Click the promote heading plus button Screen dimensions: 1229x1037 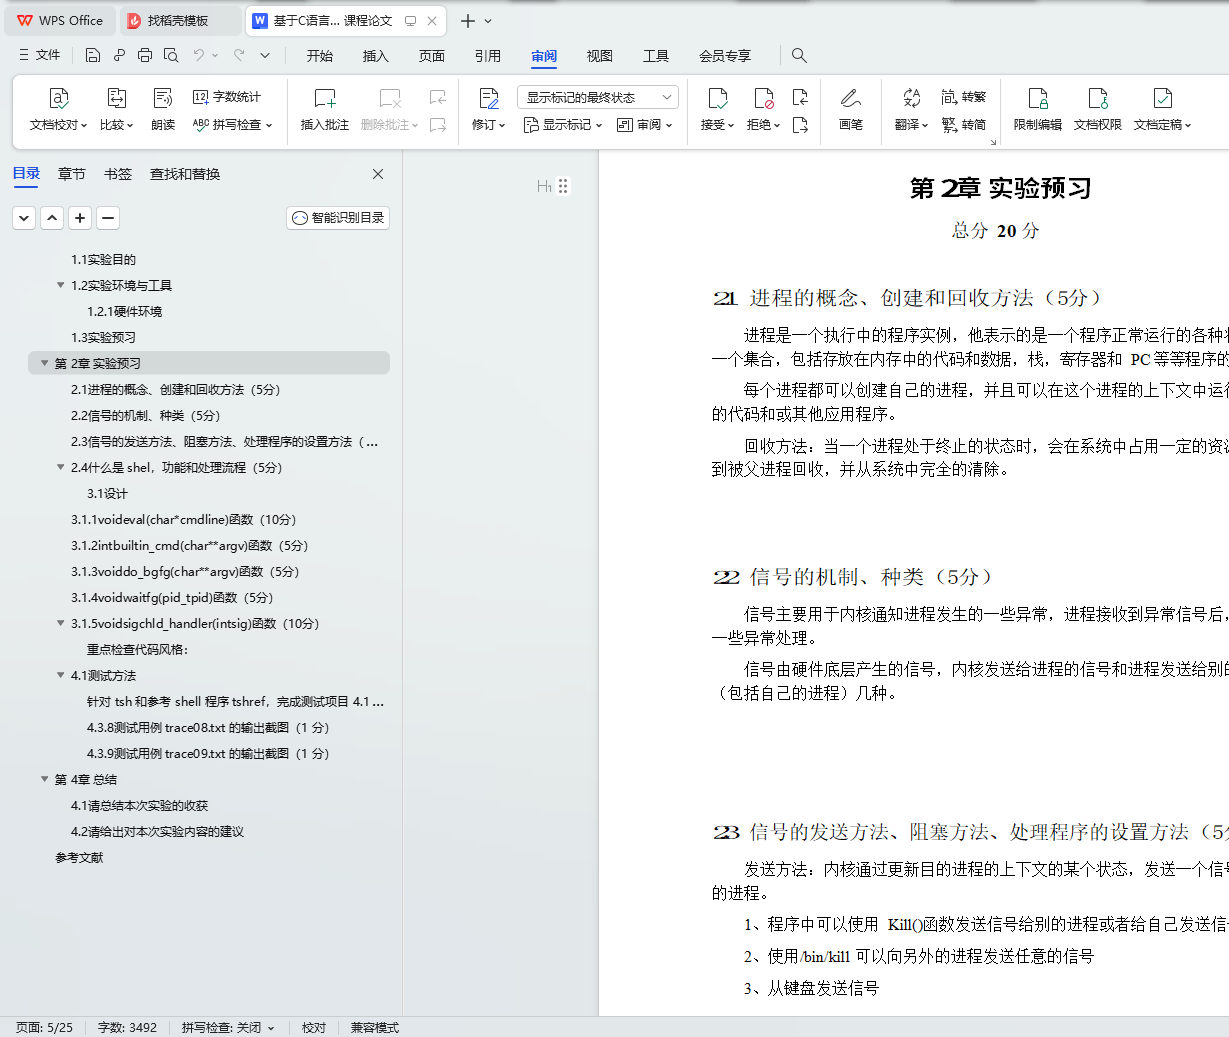(80, 217)
